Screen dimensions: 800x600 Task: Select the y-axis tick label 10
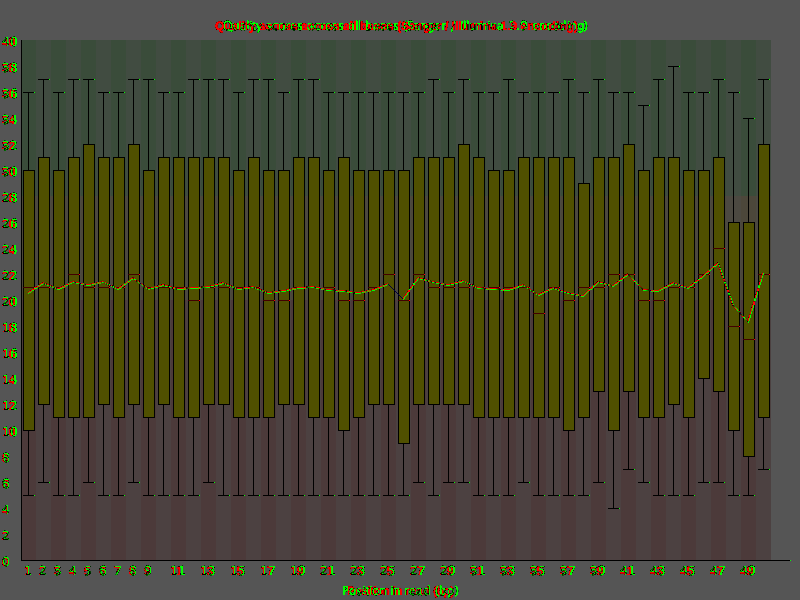click(x=10, y=432)
